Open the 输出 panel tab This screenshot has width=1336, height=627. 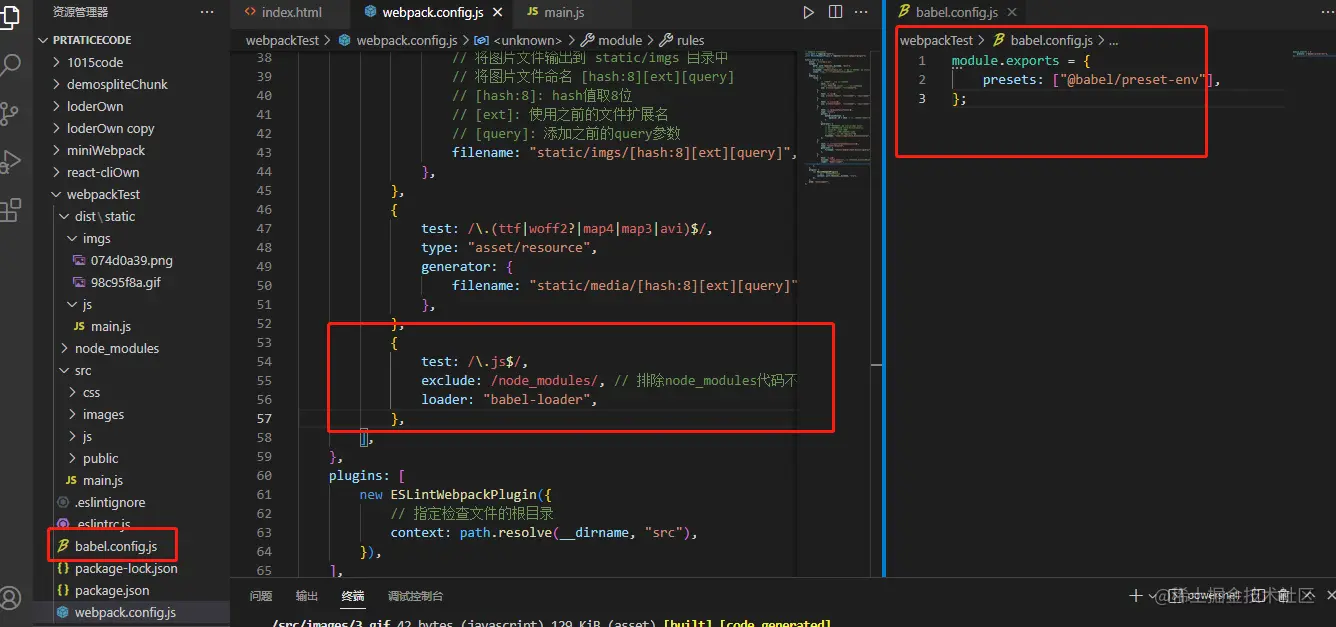click(x=307, y=596)
